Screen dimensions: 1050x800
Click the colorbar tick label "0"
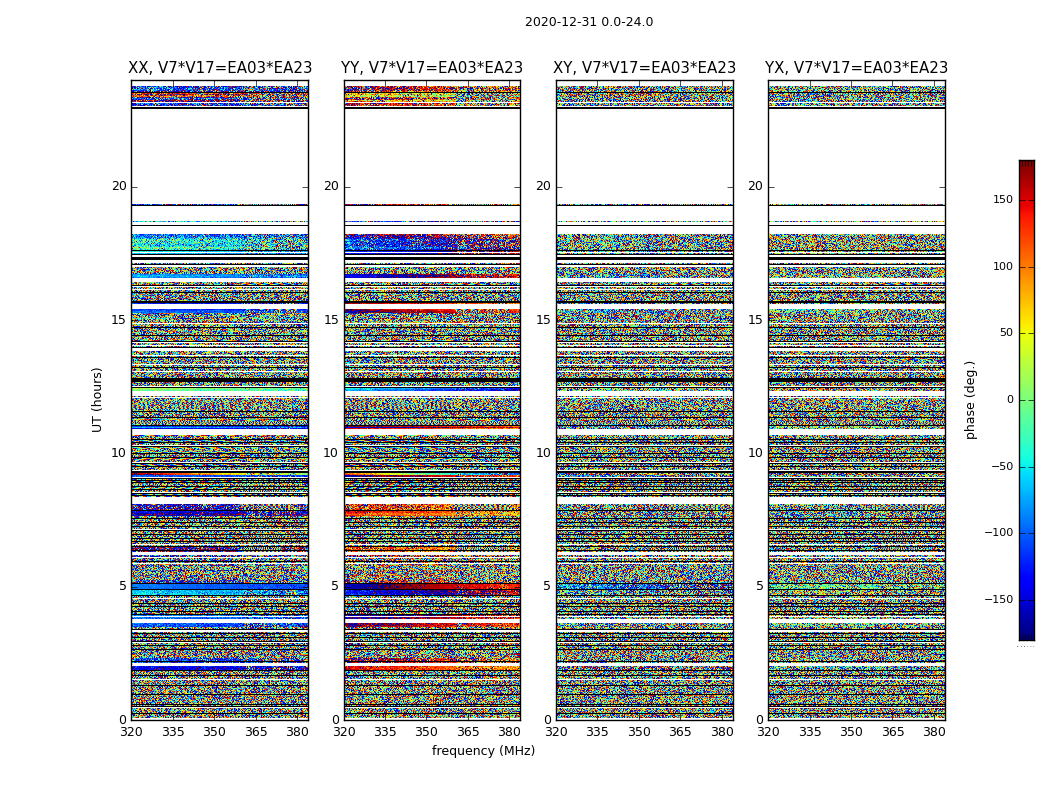tap(1010, 400)
